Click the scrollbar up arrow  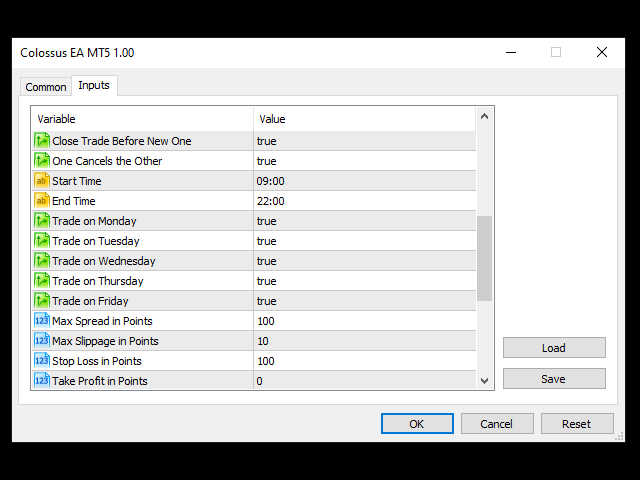click(484, 117)
